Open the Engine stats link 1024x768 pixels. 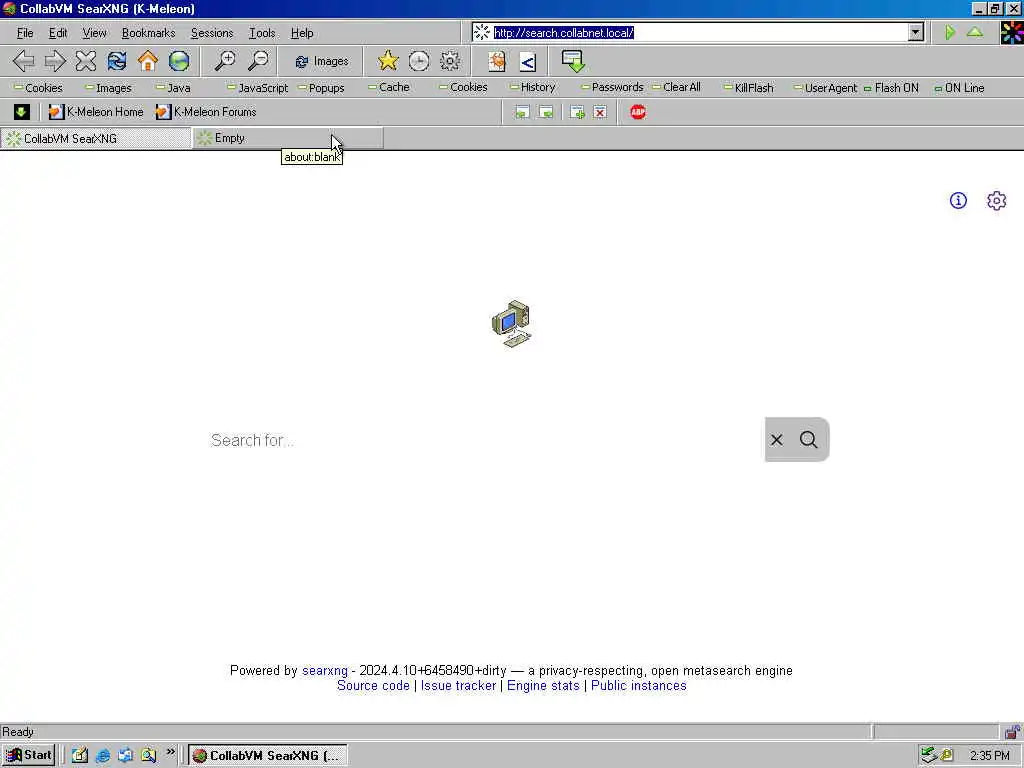543,686
